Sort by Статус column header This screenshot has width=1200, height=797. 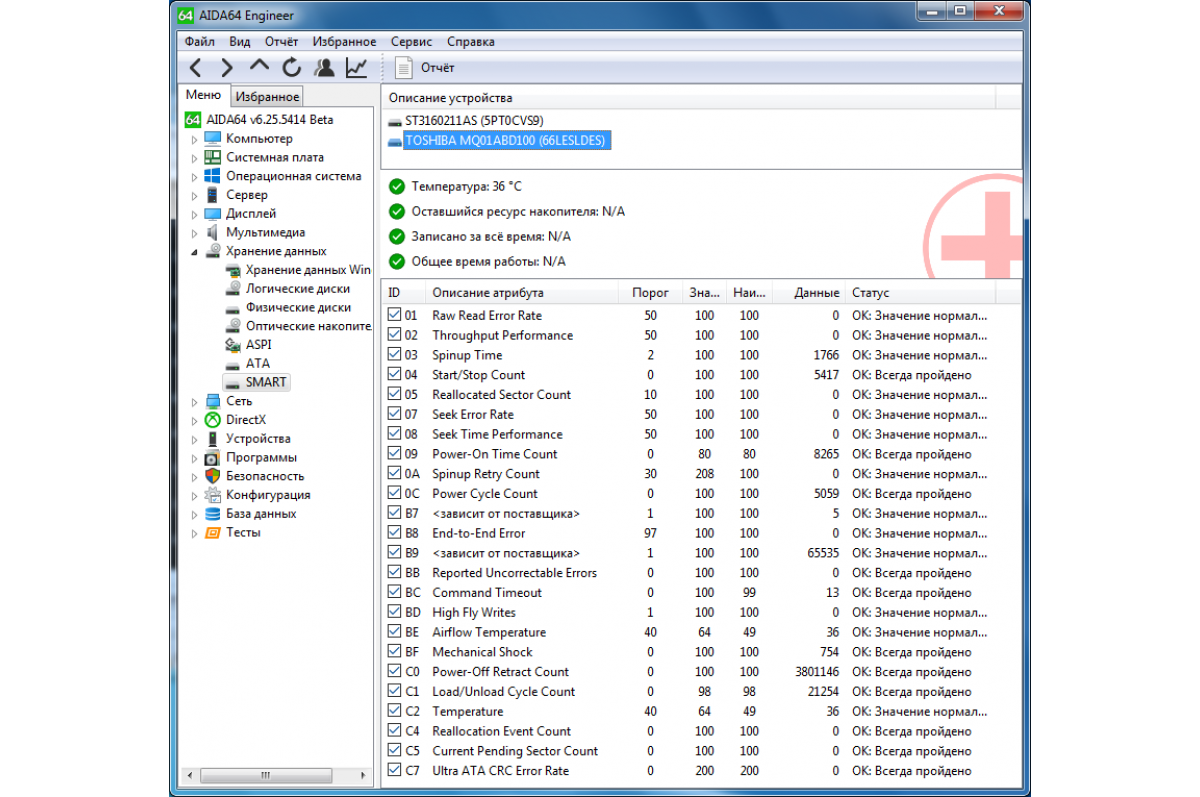coord(920,293)
